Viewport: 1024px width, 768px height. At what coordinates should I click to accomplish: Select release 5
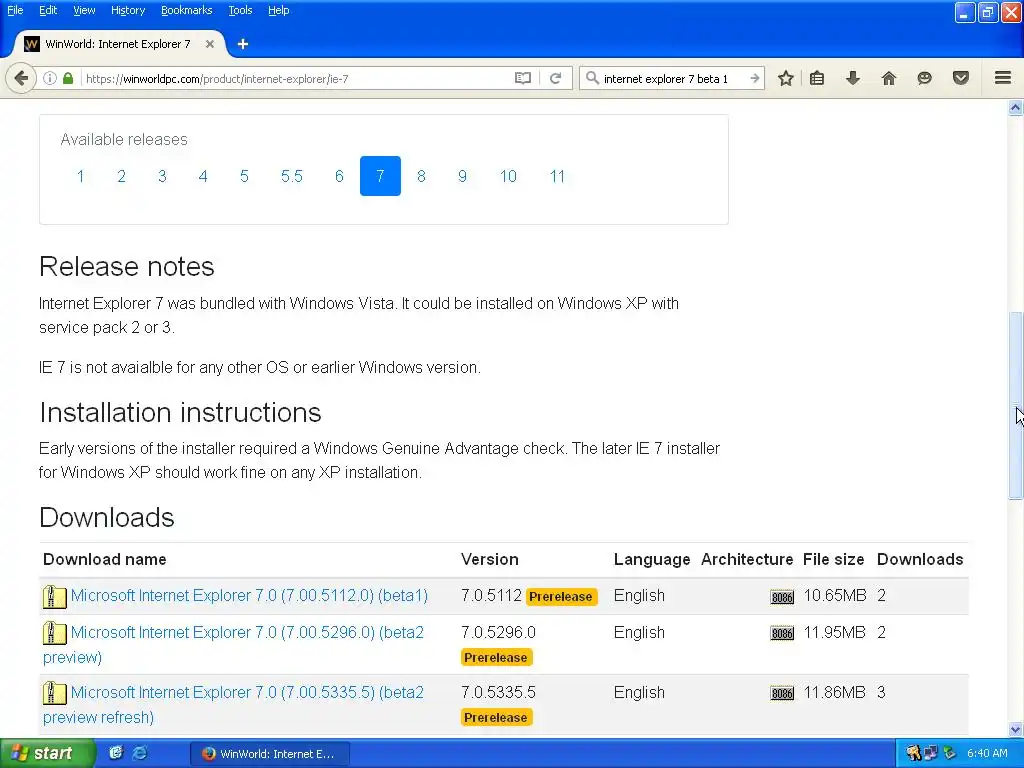click(244, 176)
